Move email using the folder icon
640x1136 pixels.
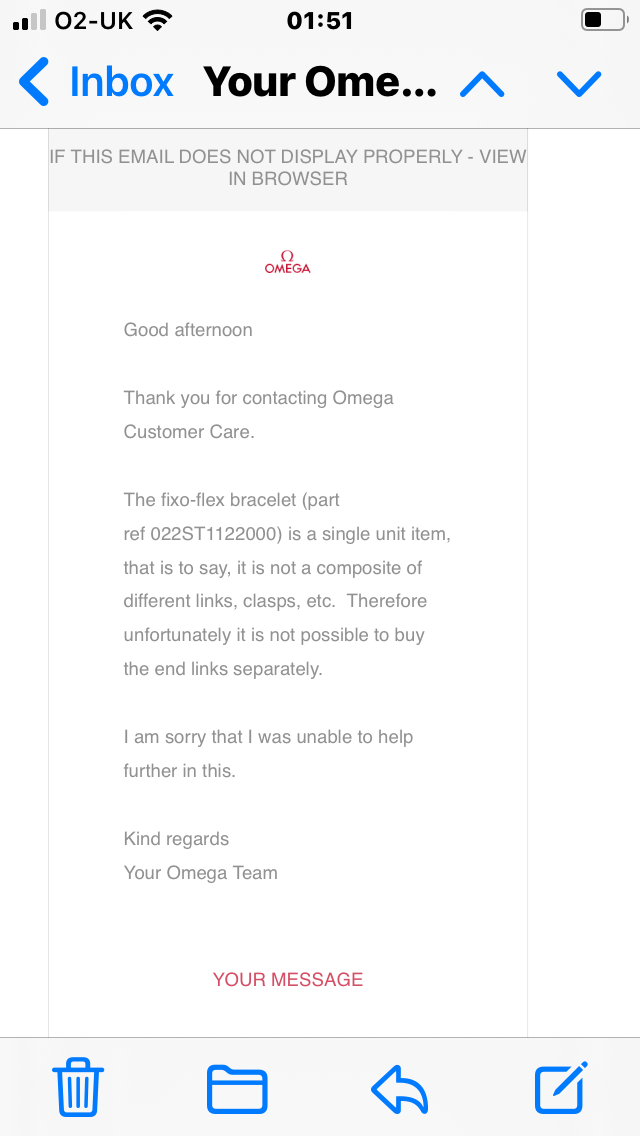click(x=237, y=1088)
